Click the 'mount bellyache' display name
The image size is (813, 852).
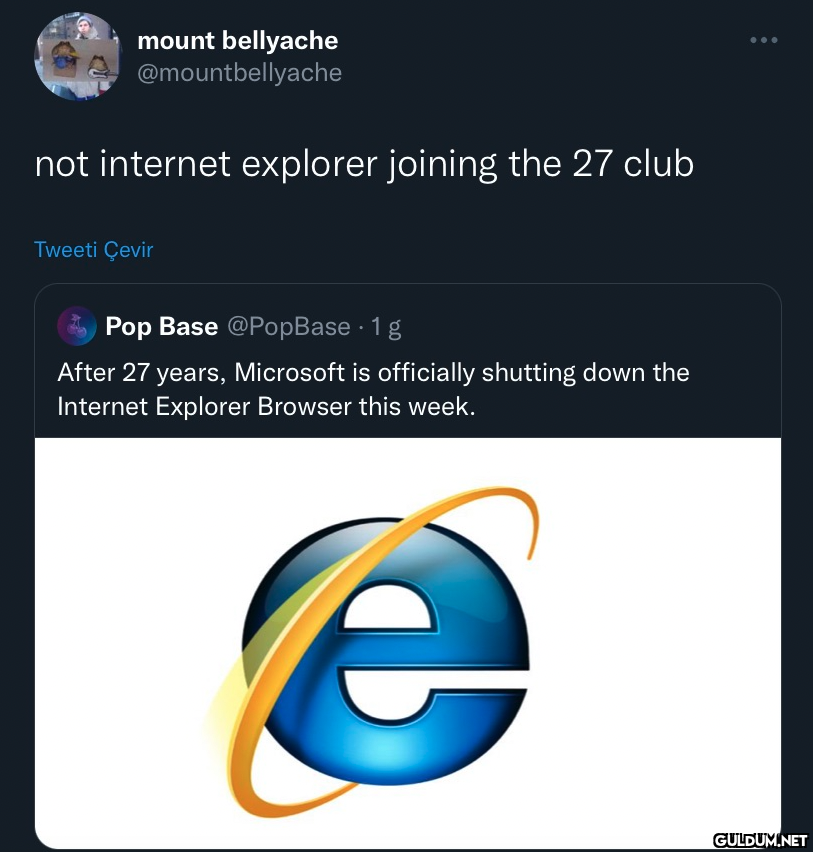point(237,41)
